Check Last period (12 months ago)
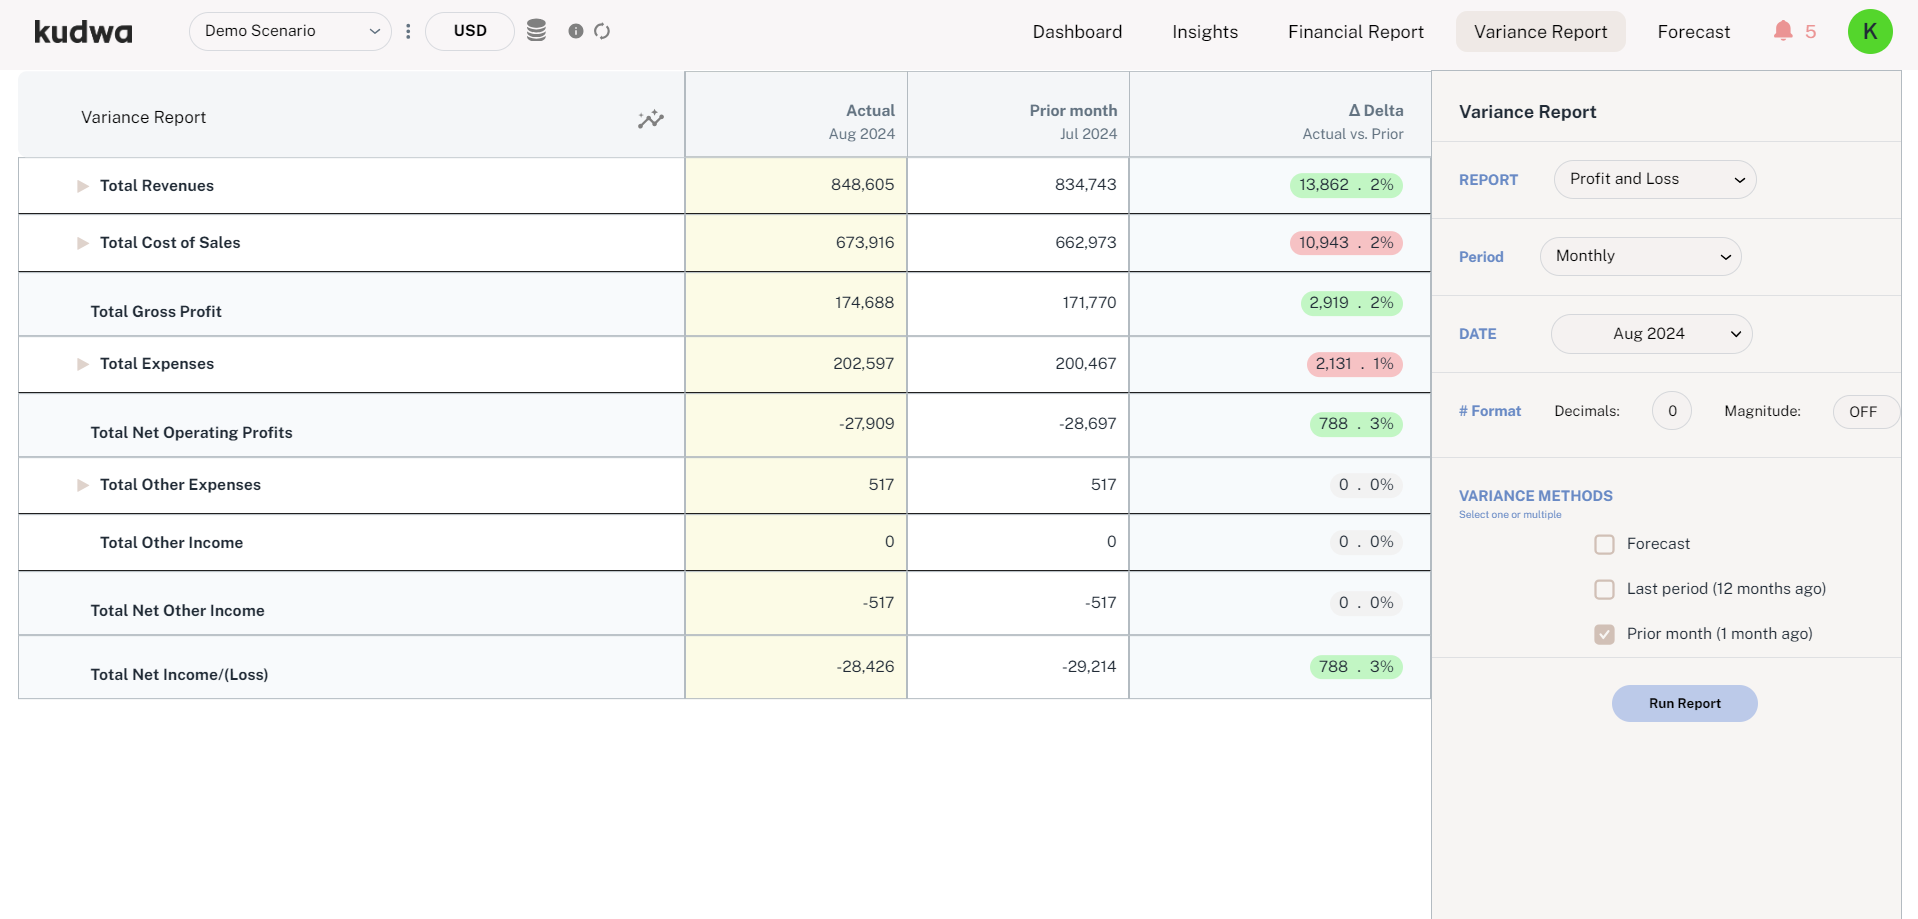The height and width of the screenshot is (919, 1918). pyautogui.click(x=1604, y=589)
